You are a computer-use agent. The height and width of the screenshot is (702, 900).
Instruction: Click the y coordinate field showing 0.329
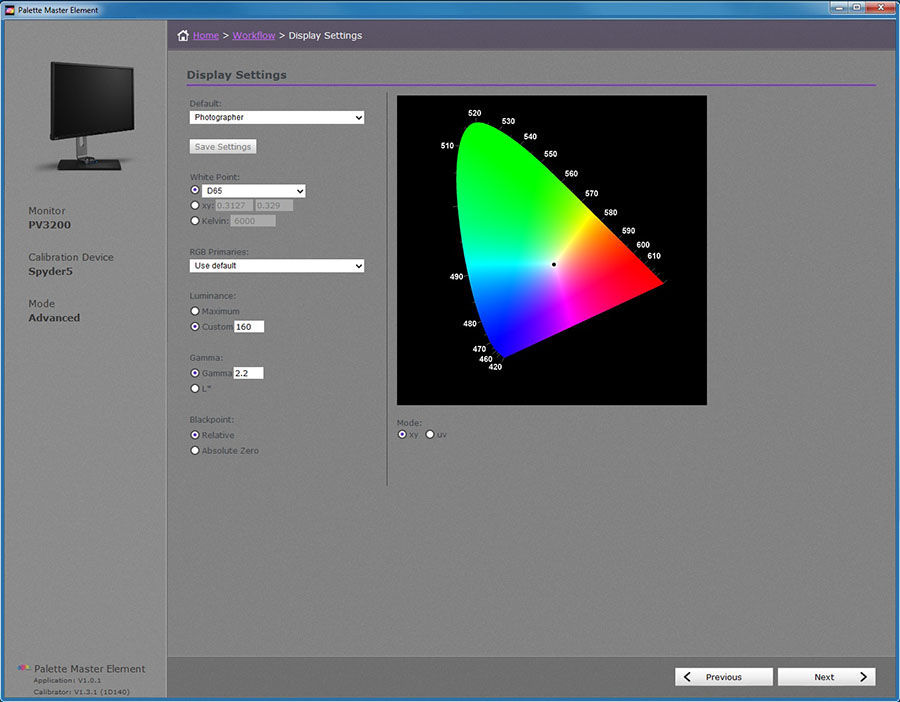tap(274, 205)
